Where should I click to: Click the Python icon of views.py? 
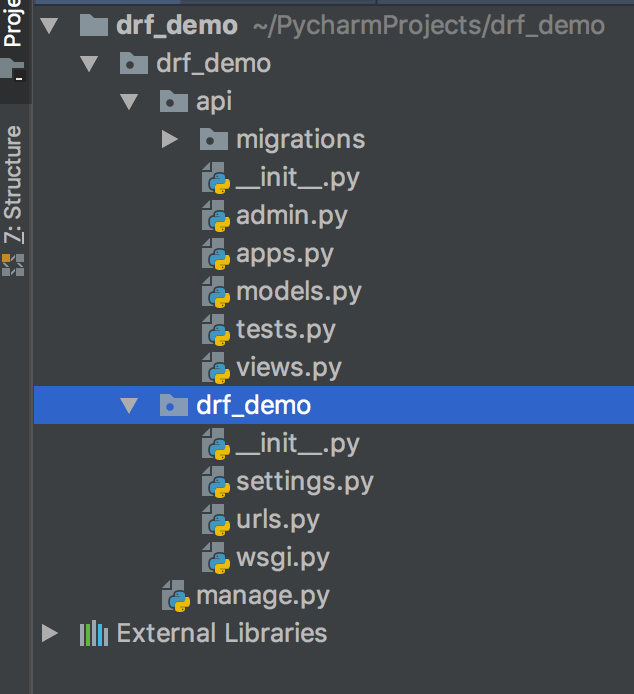click(x=216, y=368)
